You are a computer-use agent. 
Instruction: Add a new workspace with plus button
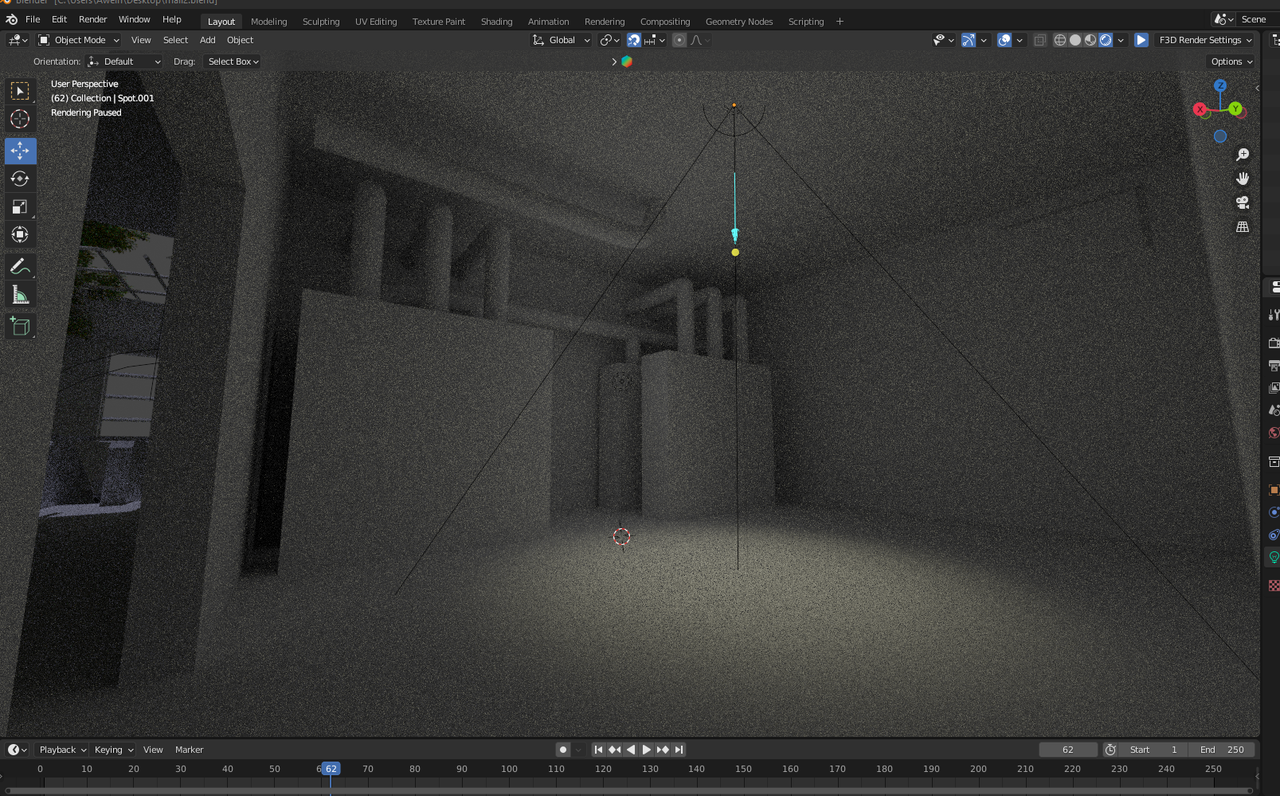839,21
